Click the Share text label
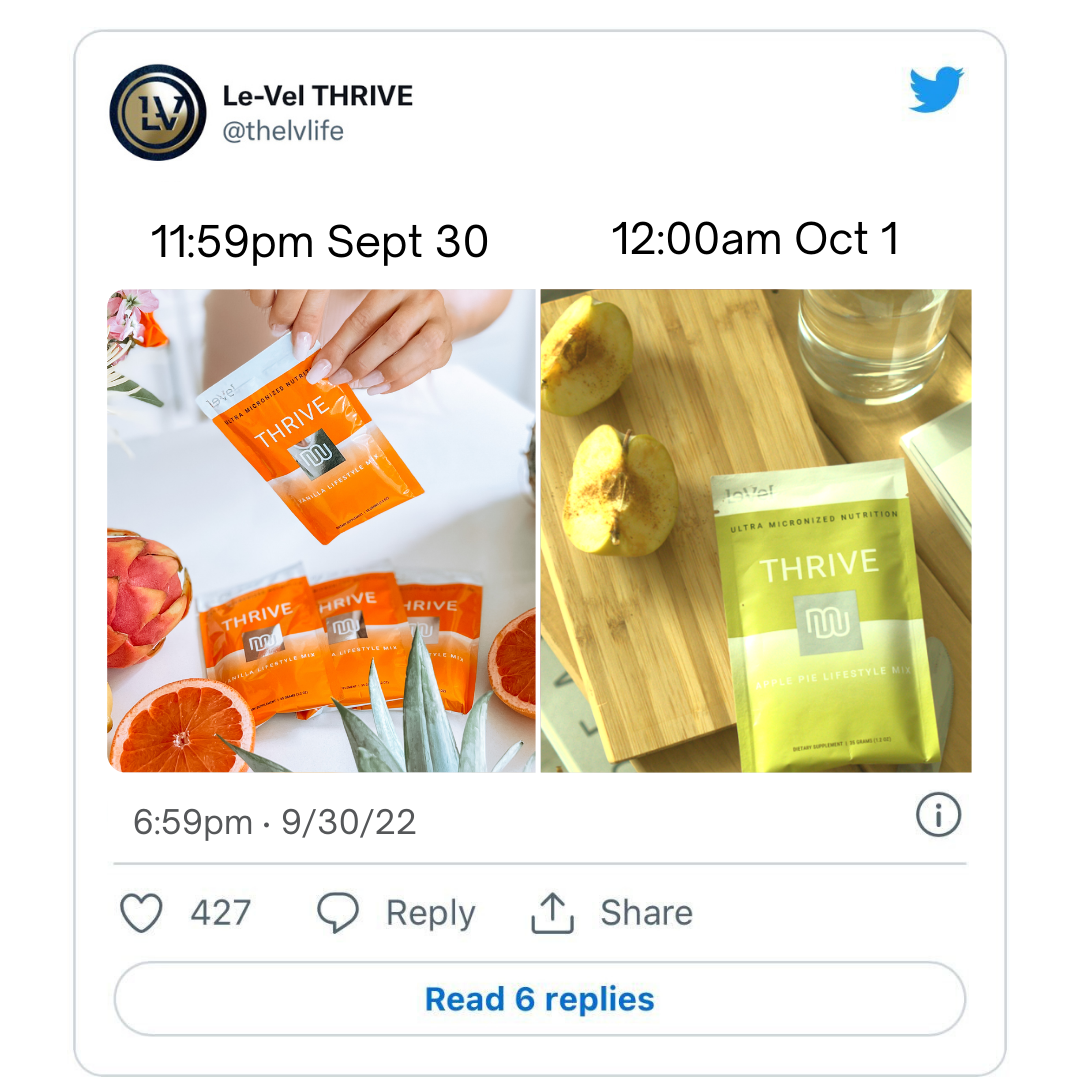 coord(647,913)
